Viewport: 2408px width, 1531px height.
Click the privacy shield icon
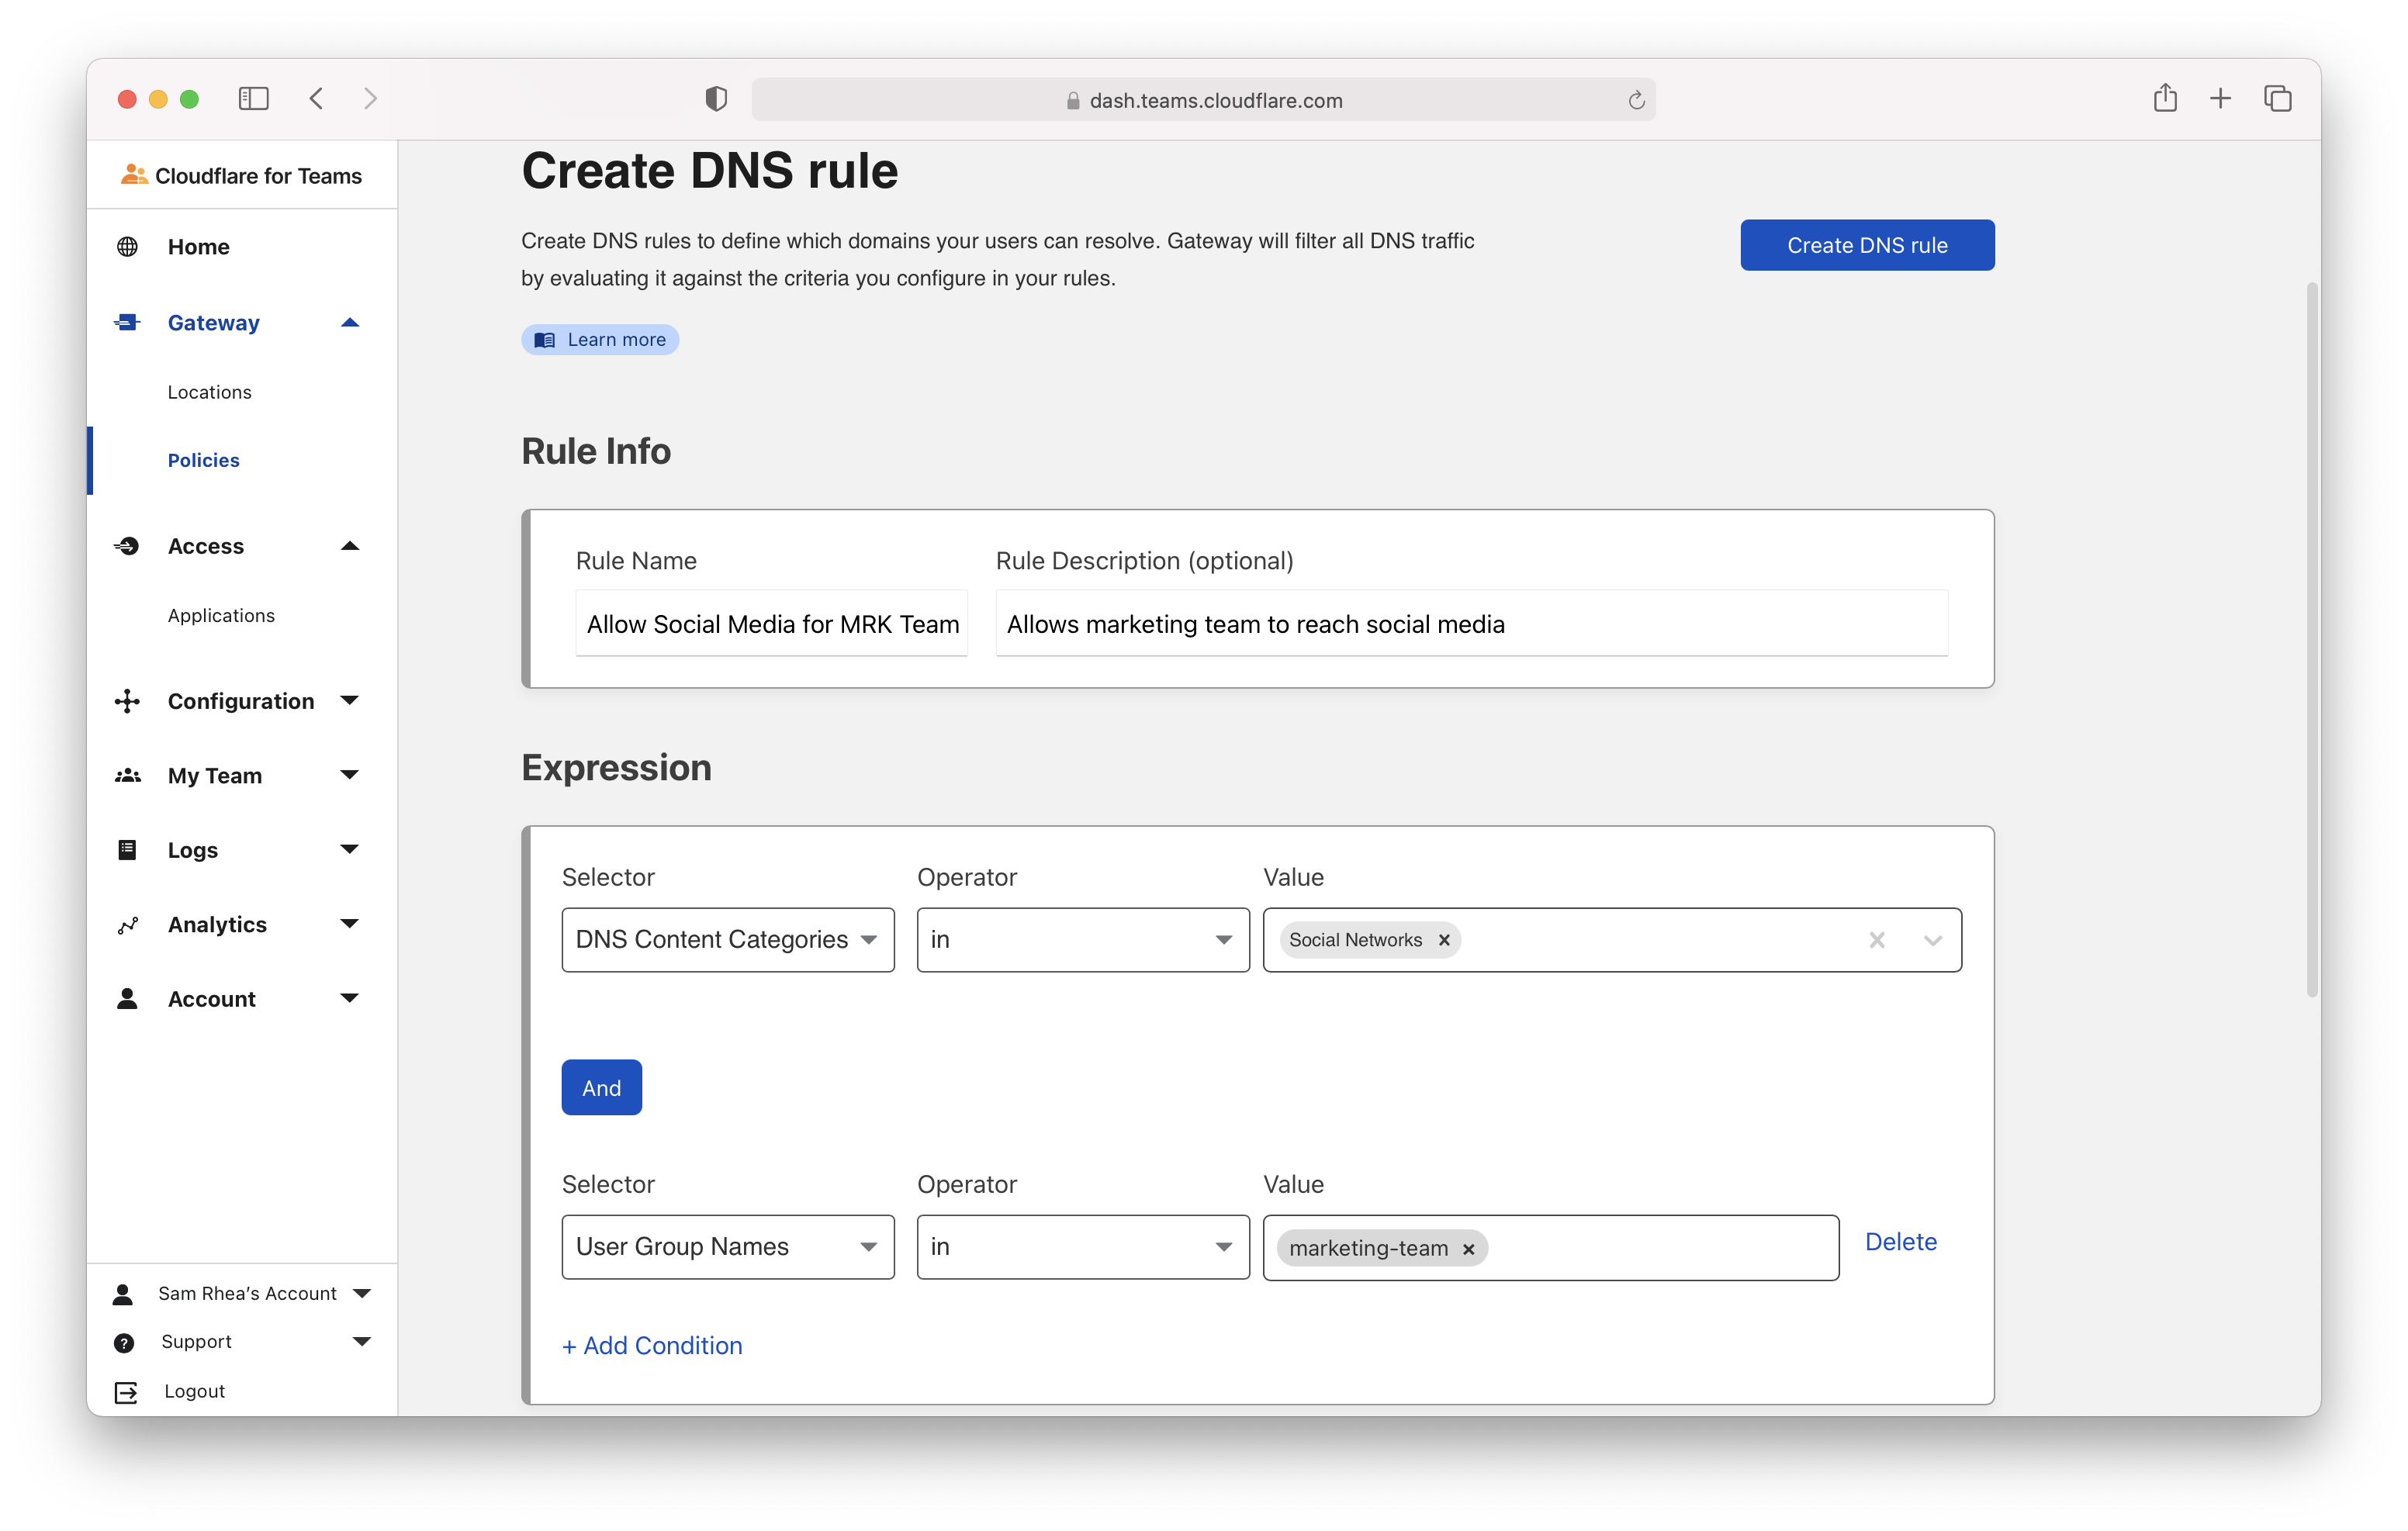click(716, 98)
